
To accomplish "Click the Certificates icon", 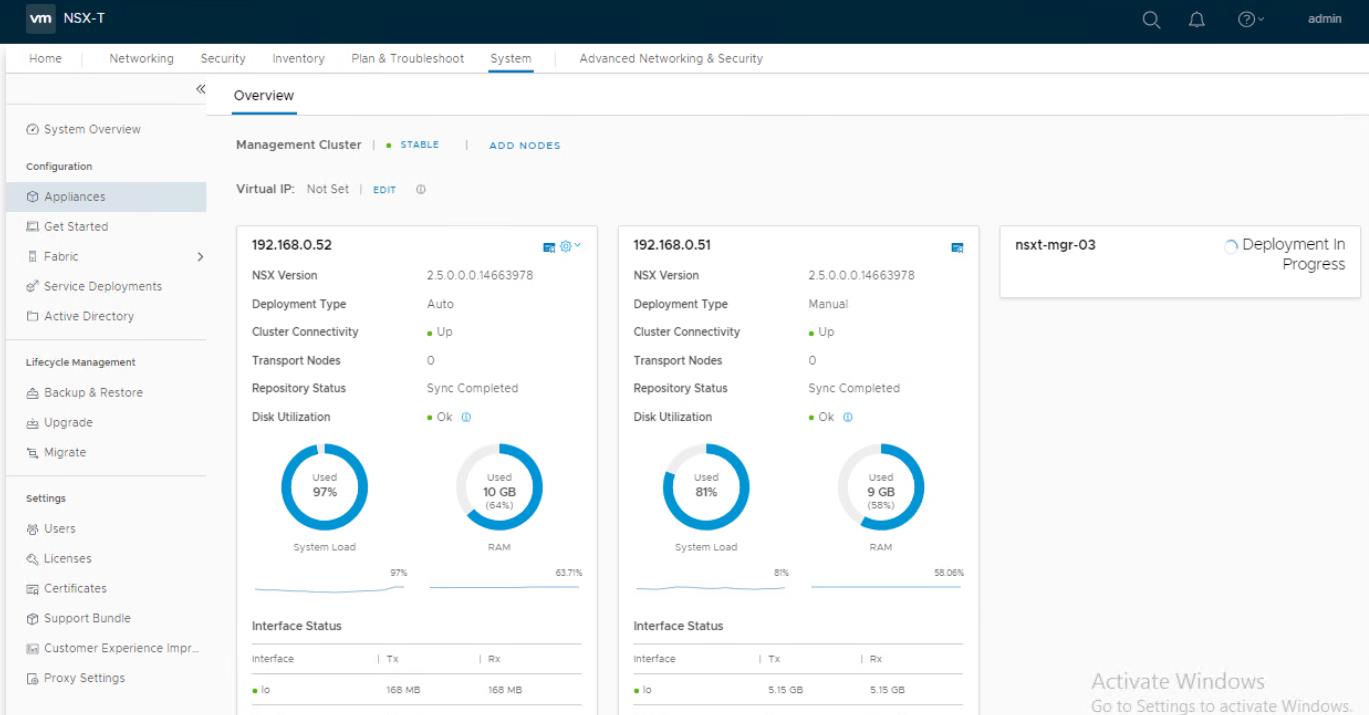I will click(x=33, y=589).
